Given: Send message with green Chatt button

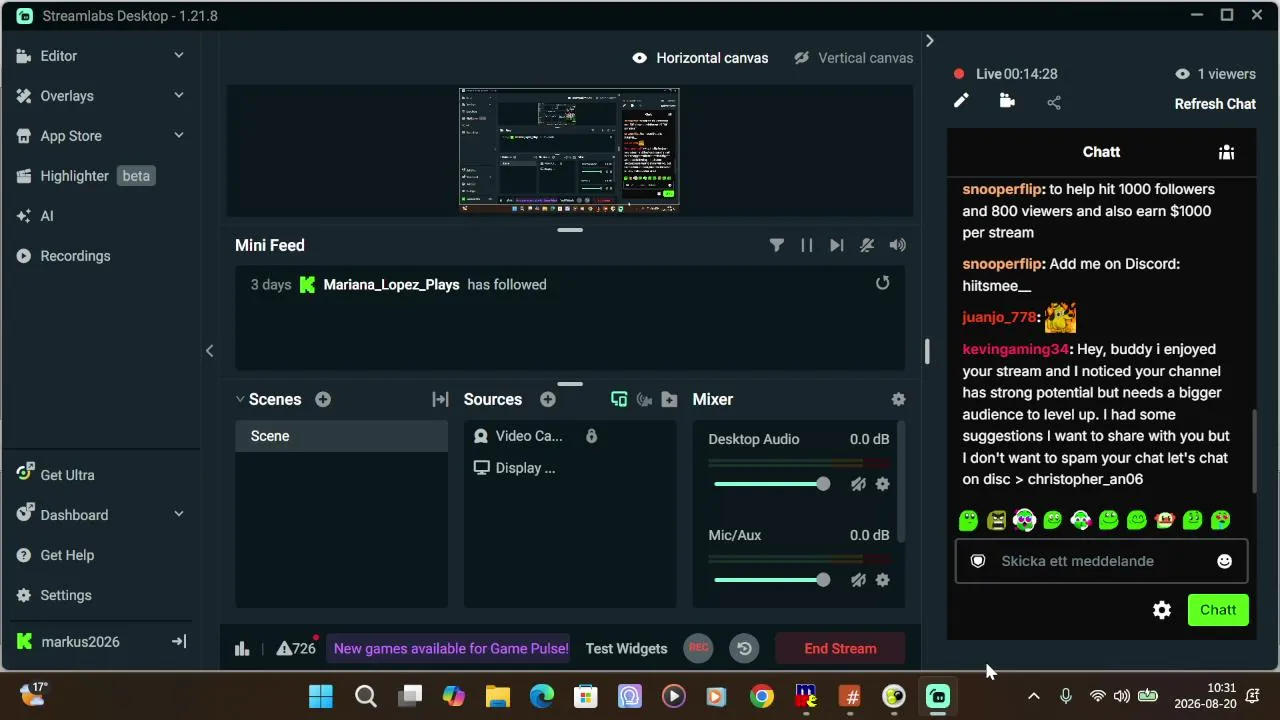Looking at the screenshot, I should (1218, 610).
